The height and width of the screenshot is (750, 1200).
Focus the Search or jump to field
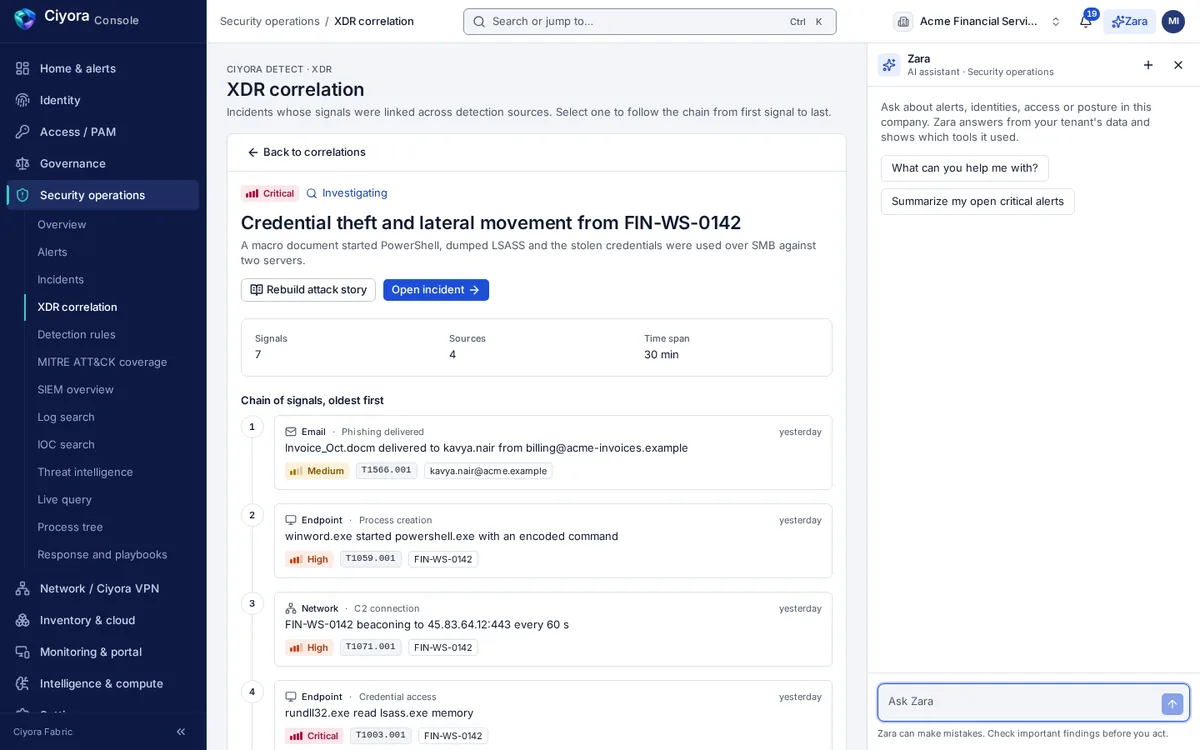tap(650, 21)
